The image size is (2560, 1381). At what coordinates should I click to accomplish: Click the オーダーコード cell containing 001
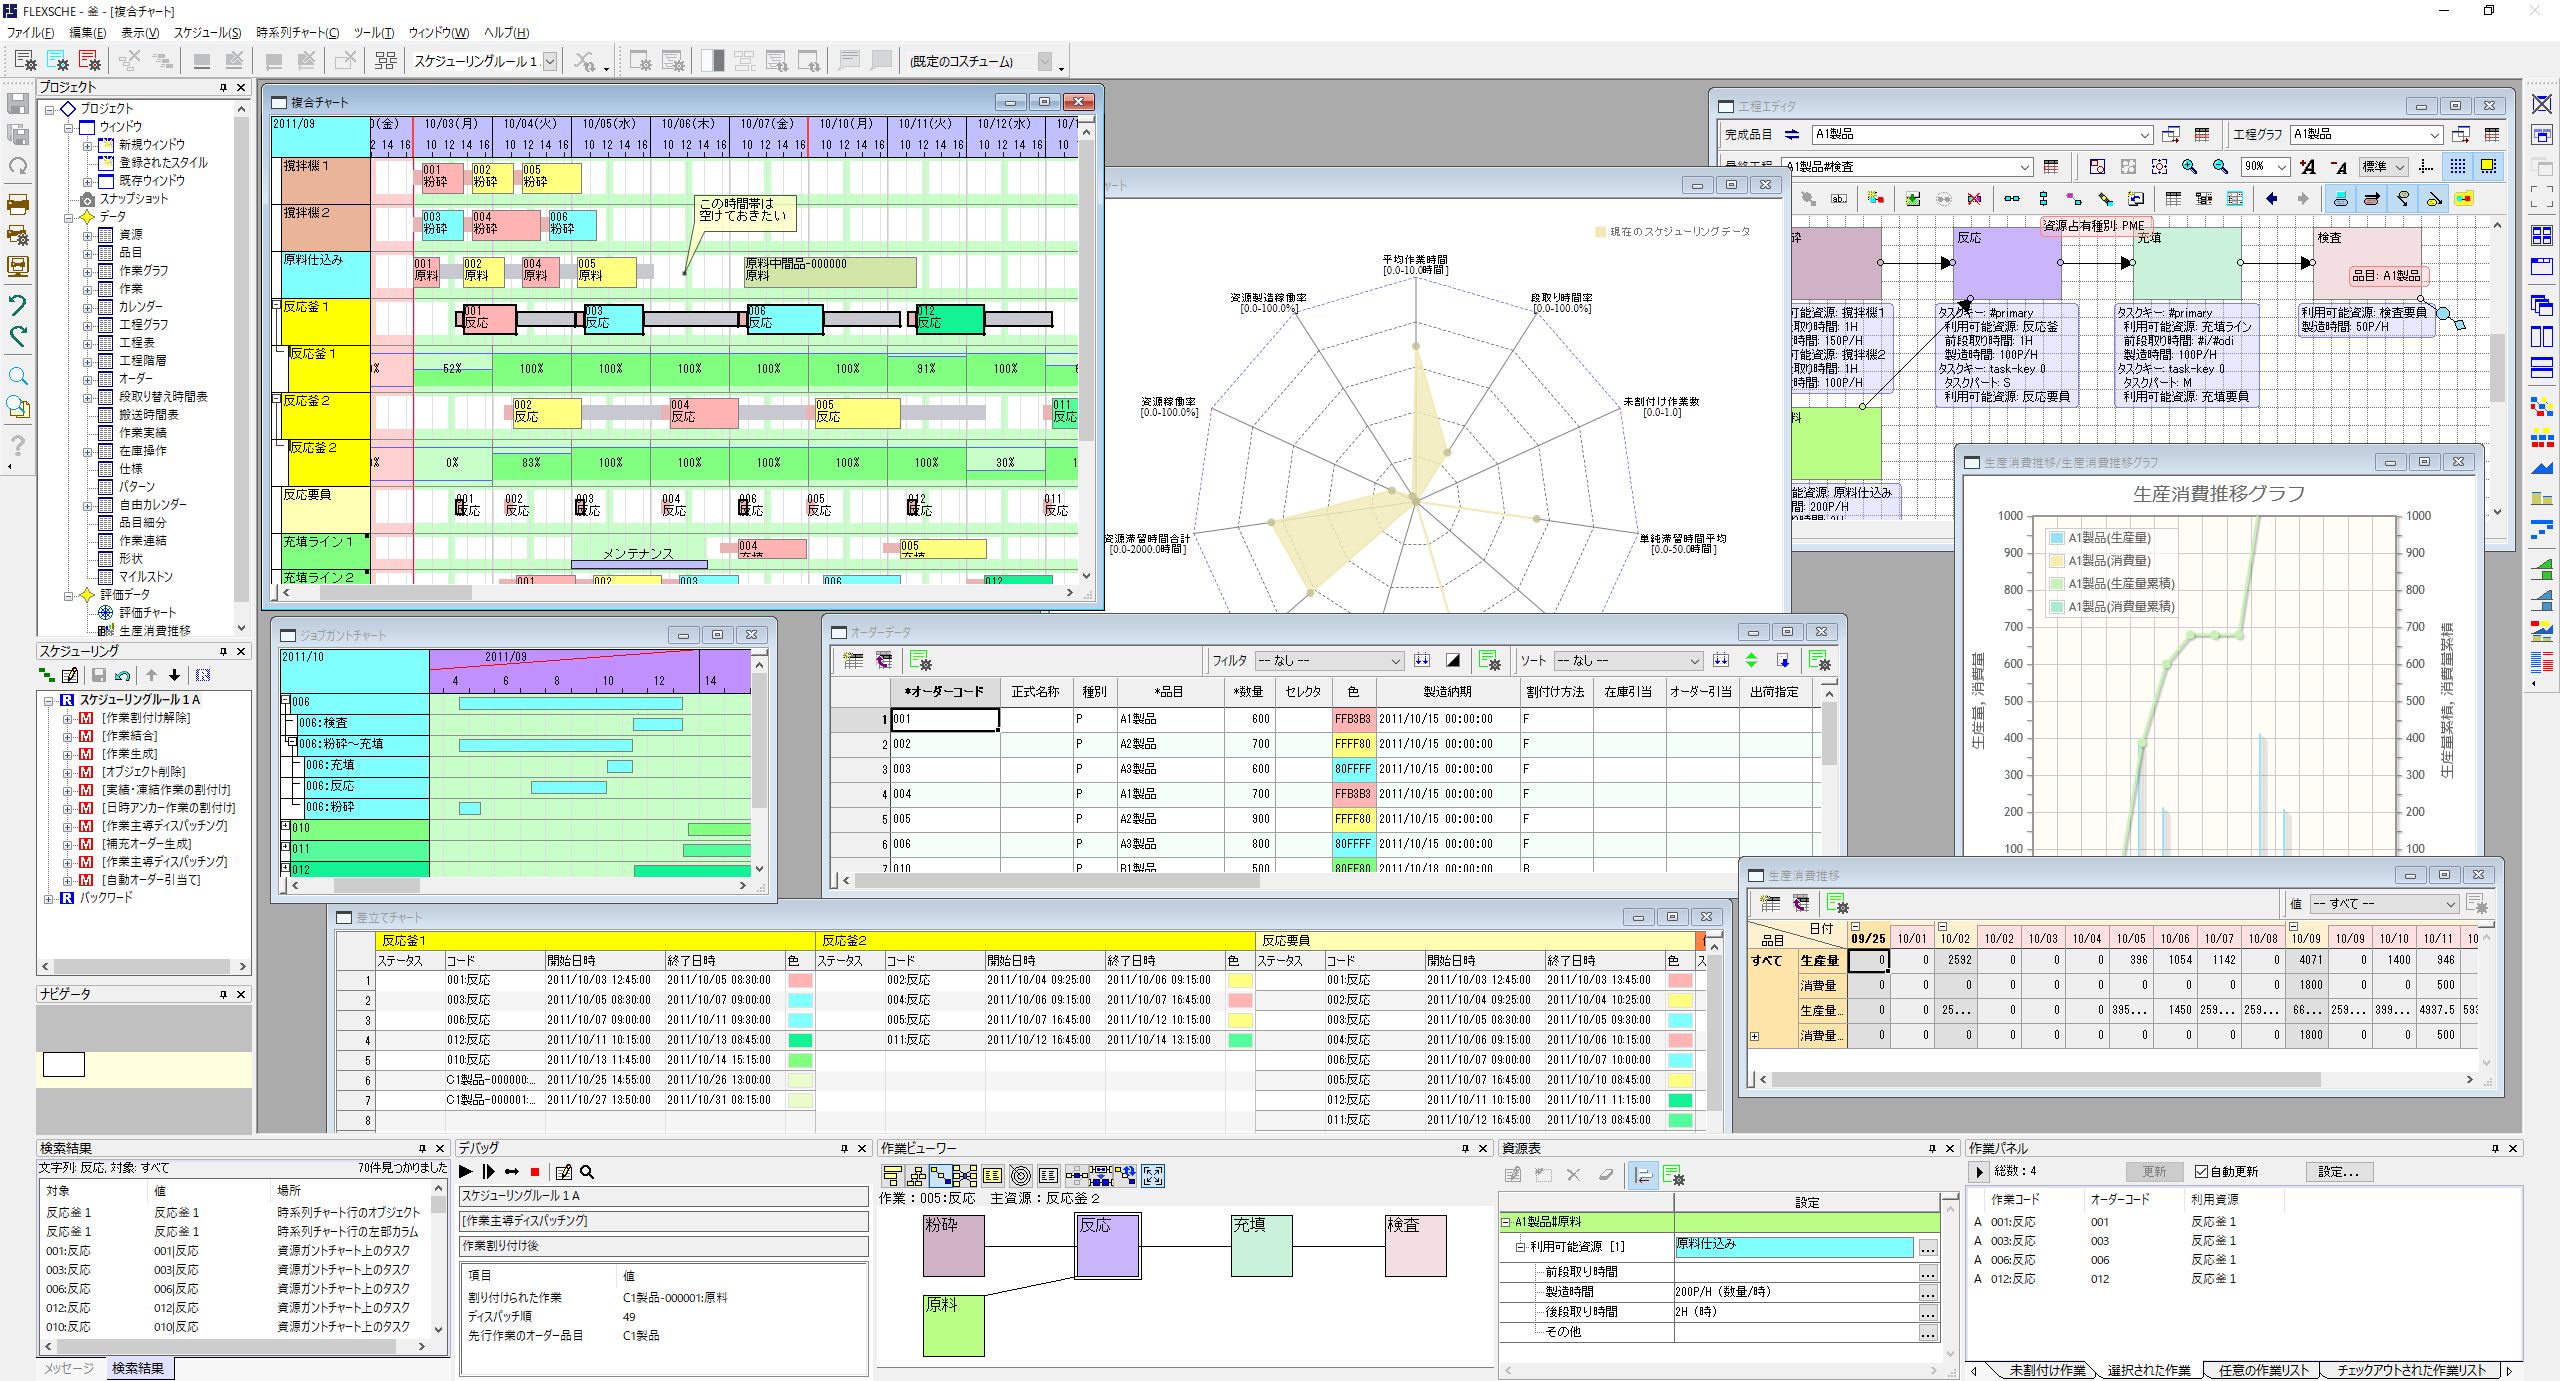tap(944, 719)
